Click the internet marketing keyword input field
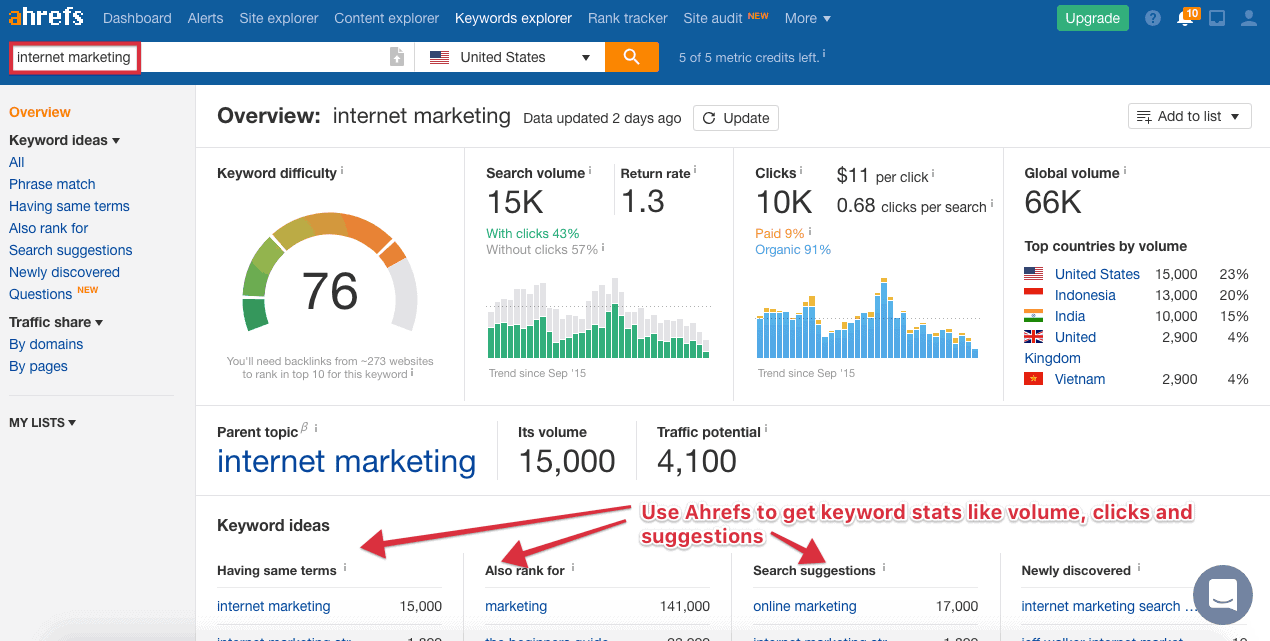 (75, 57)
